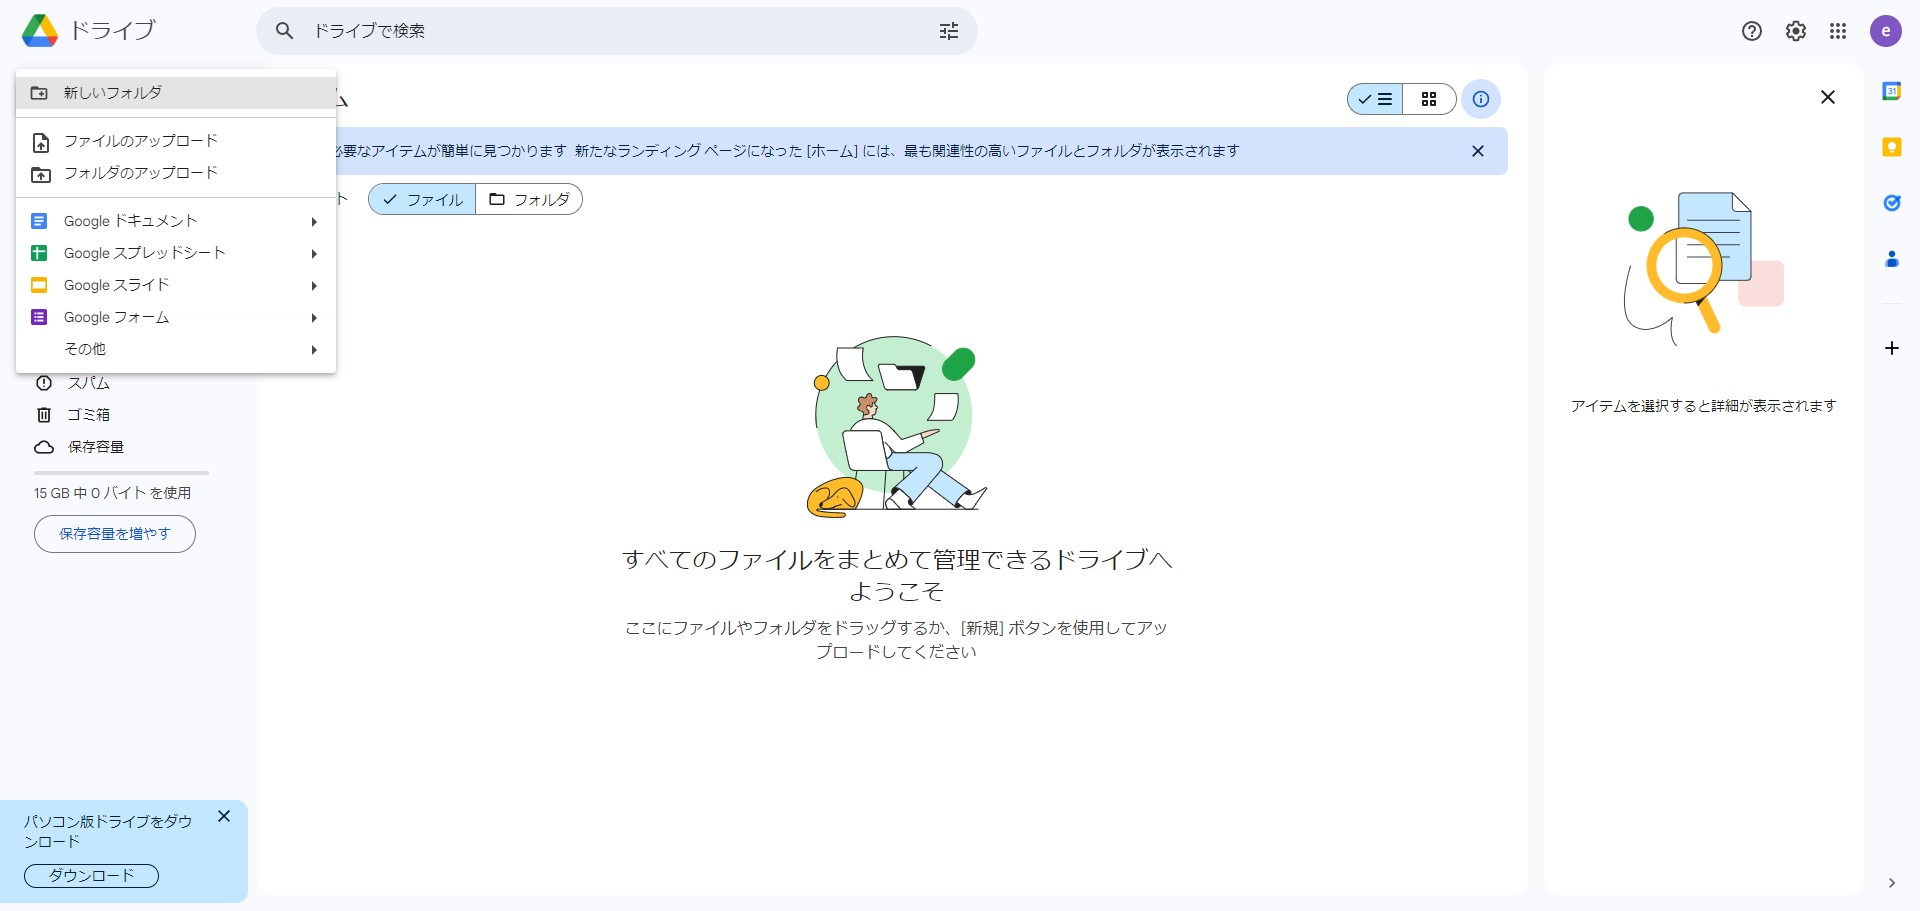Image resolution: width=1920 pixels, height=911 pixels.
Task: Select Google ドキュメント menu entry
Action: click(x=176, y=221)
